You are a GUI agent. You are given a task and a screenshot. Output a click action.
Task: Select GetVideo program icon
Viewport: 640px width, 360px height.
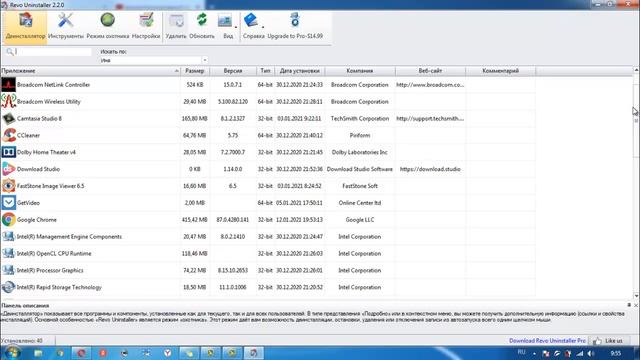click(x=8, y=202)
